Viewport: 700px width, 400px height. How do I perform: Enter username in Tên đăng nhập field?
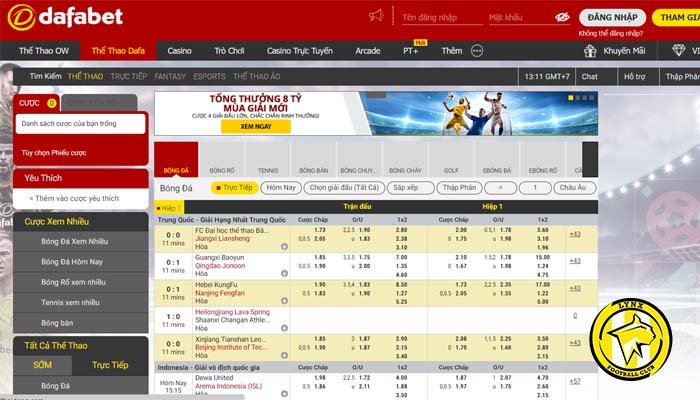tap(442, 18)
